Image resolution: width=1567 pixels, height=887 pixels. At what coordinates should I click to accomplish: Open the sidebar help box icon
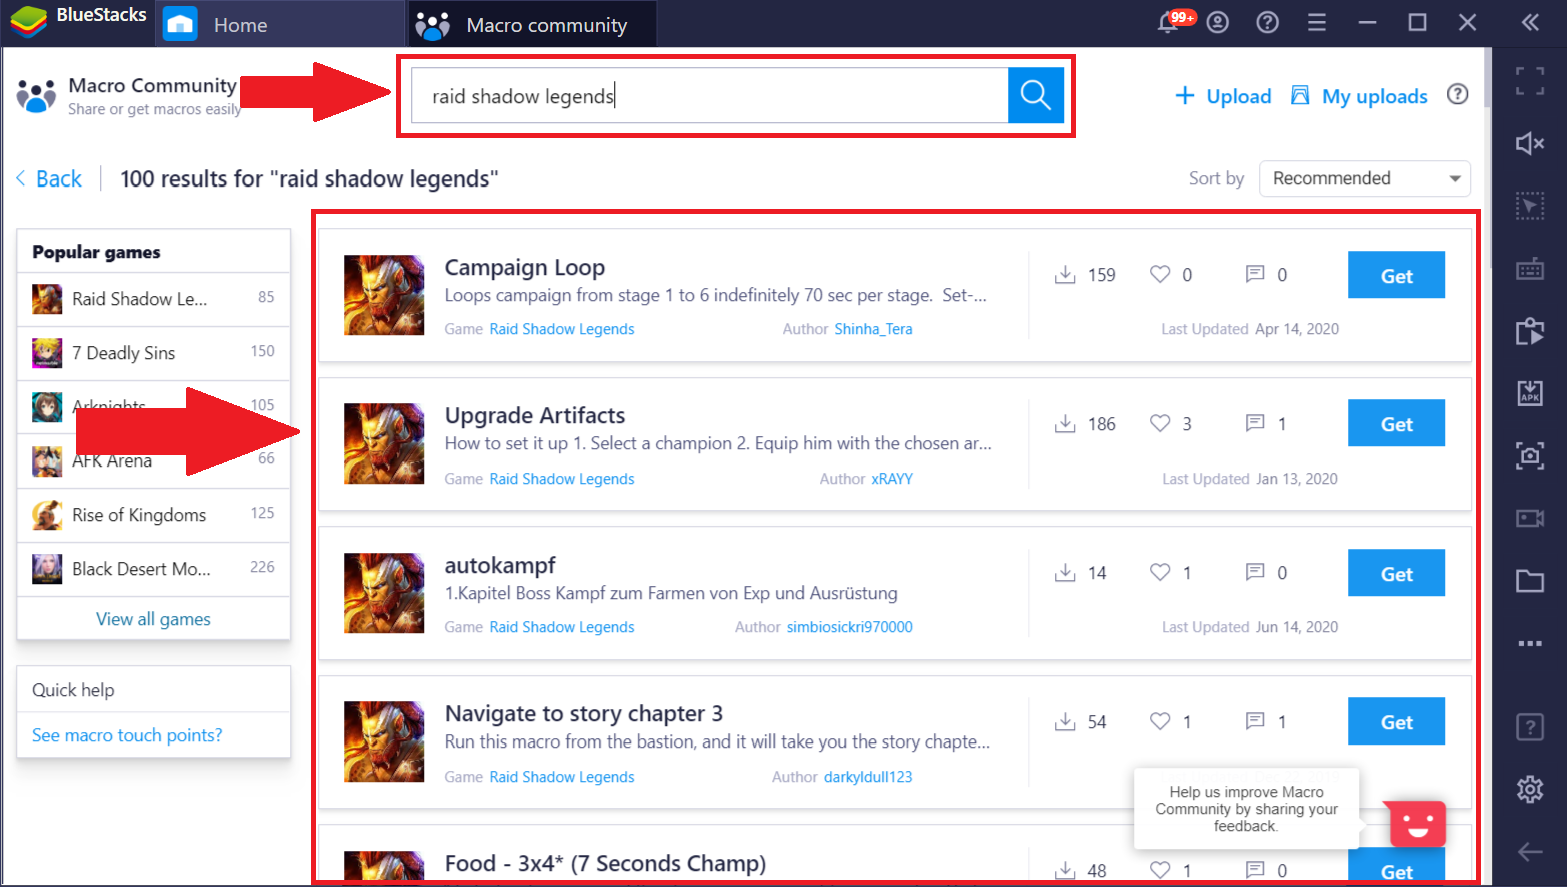(1530, 726)
